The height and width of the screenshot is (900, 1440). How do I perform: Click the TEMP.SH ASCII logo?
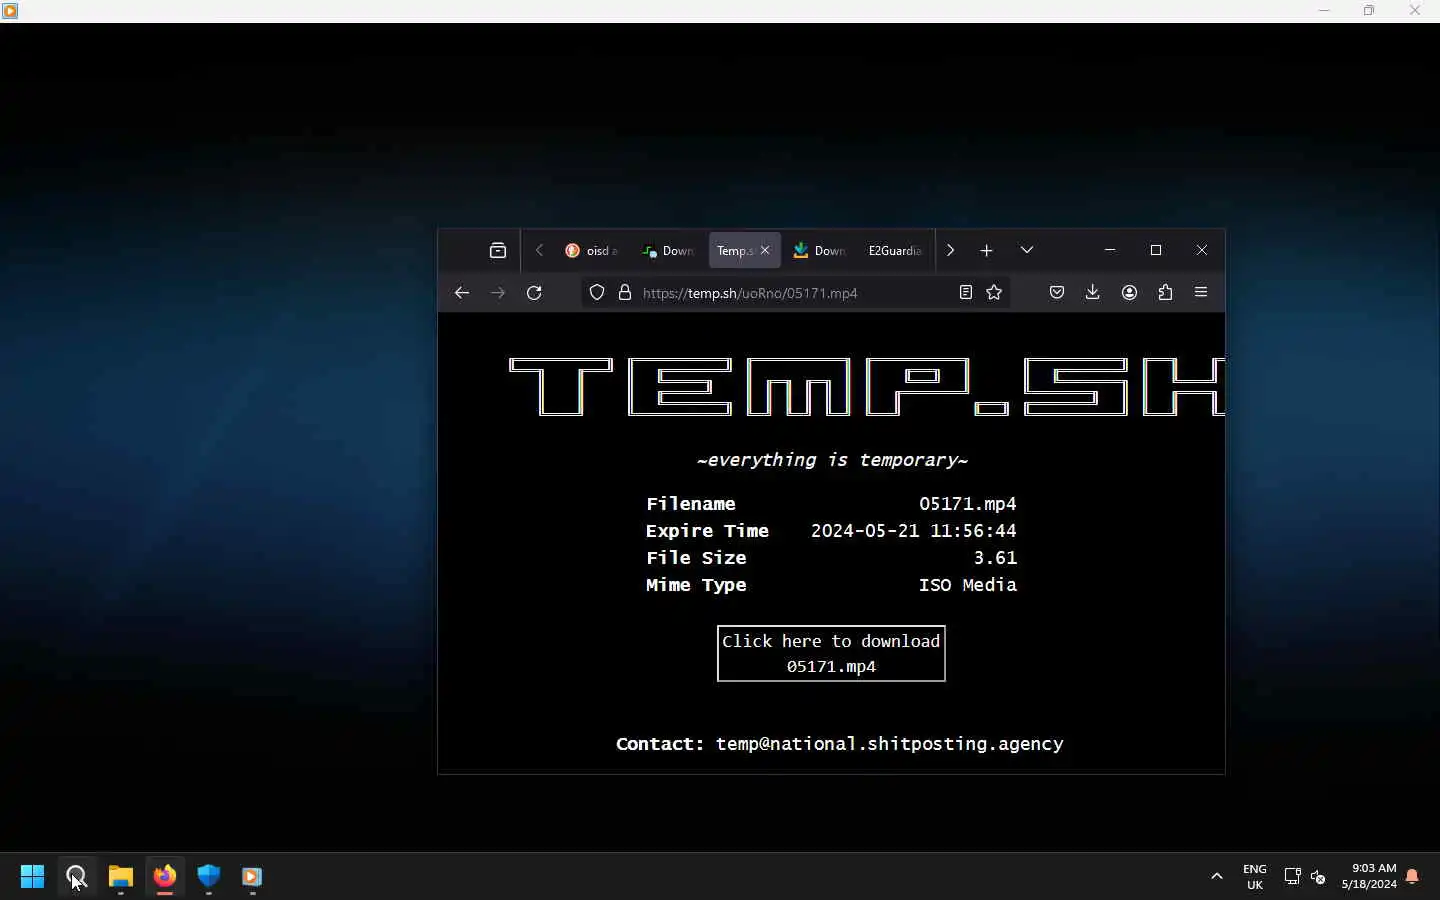[866, 387]
